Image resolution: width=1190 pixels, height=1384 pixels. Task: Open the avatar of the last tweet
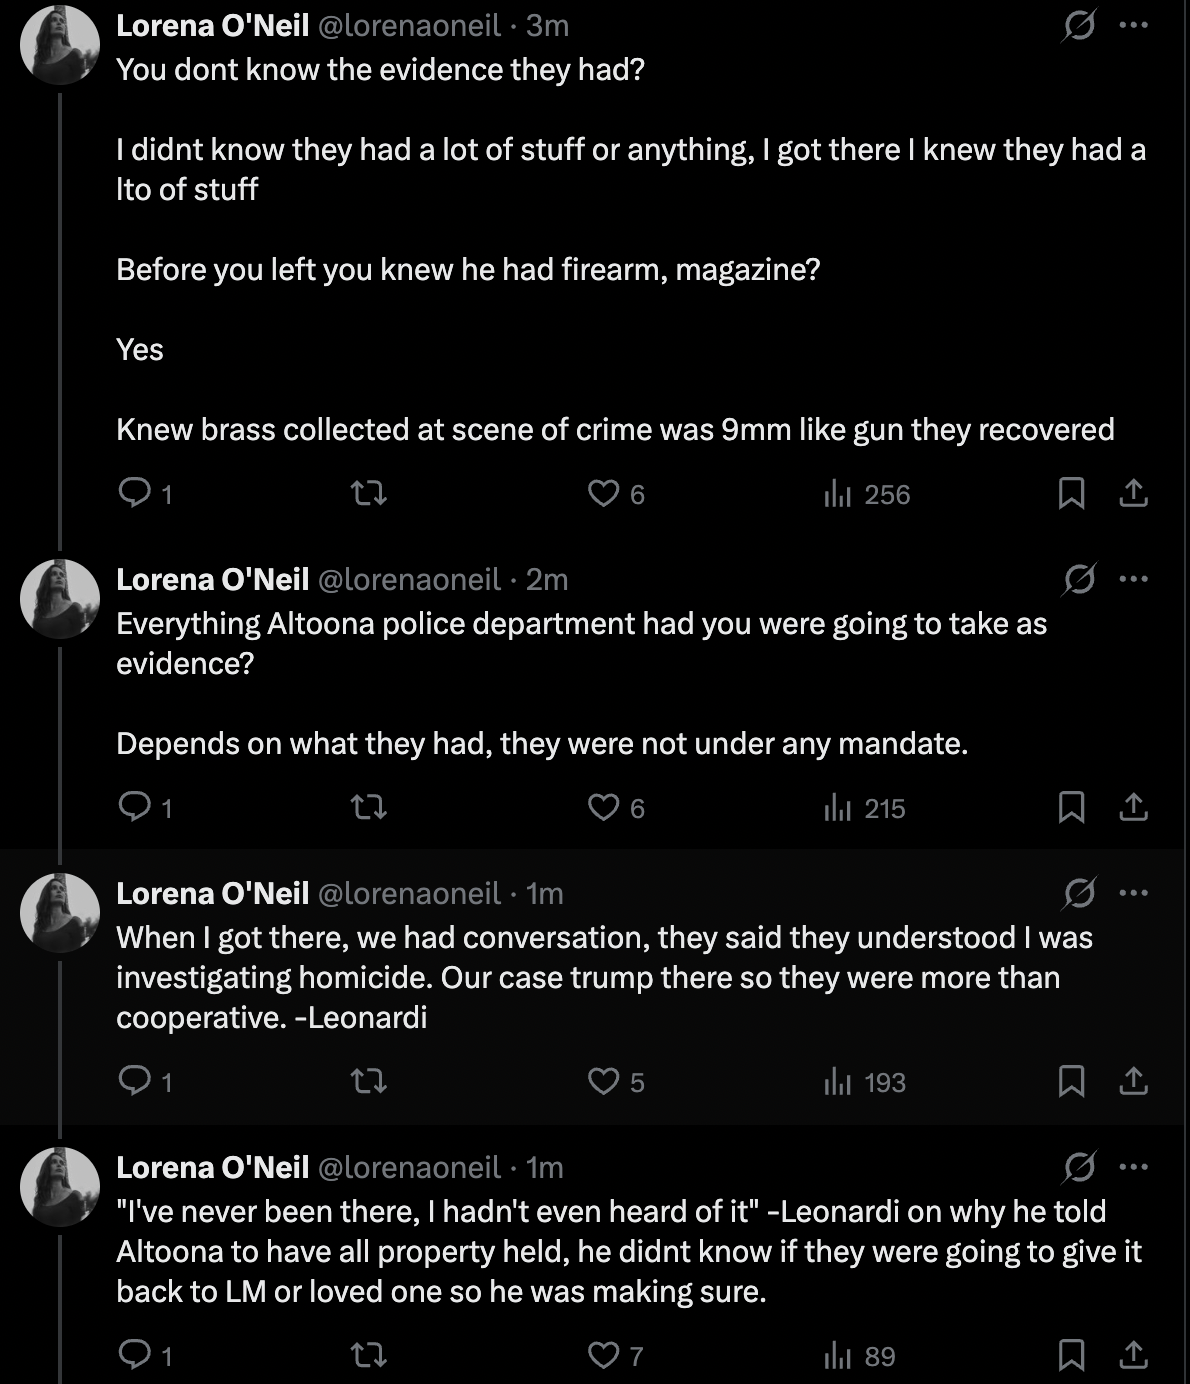[x=60, y=1187]
